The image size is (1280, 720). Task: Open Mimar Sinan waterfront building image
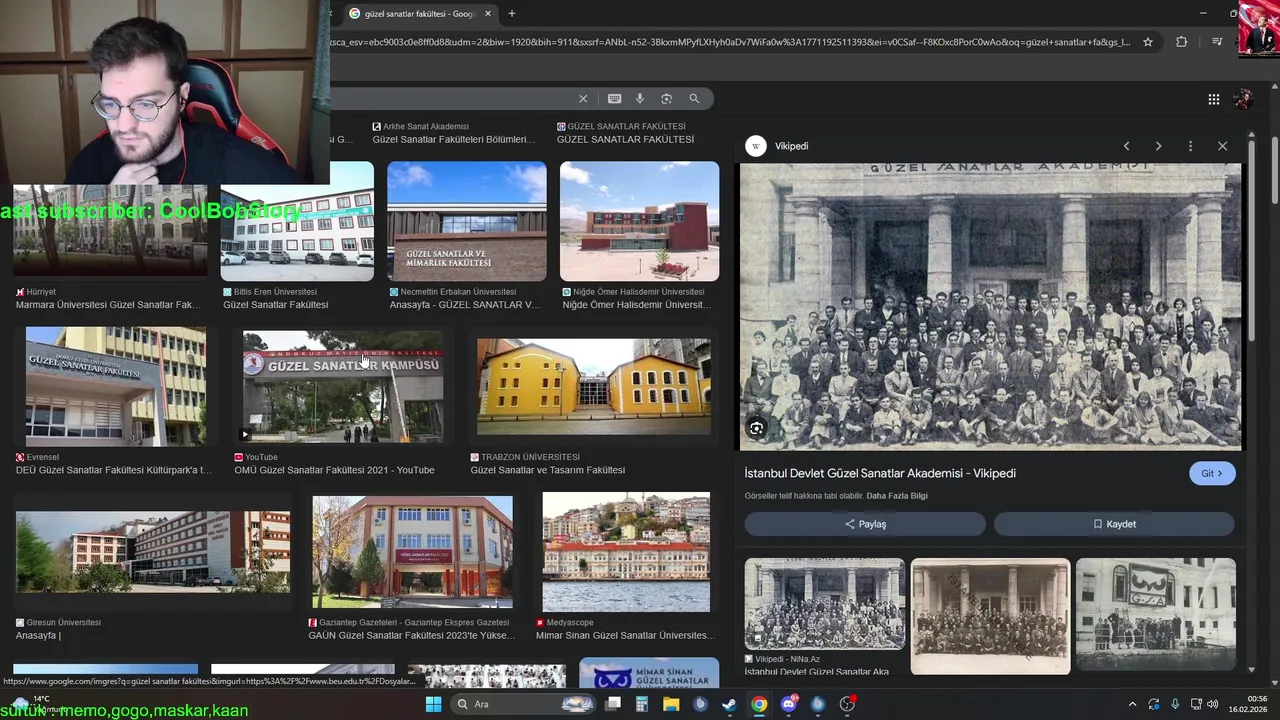coord(626,552)
